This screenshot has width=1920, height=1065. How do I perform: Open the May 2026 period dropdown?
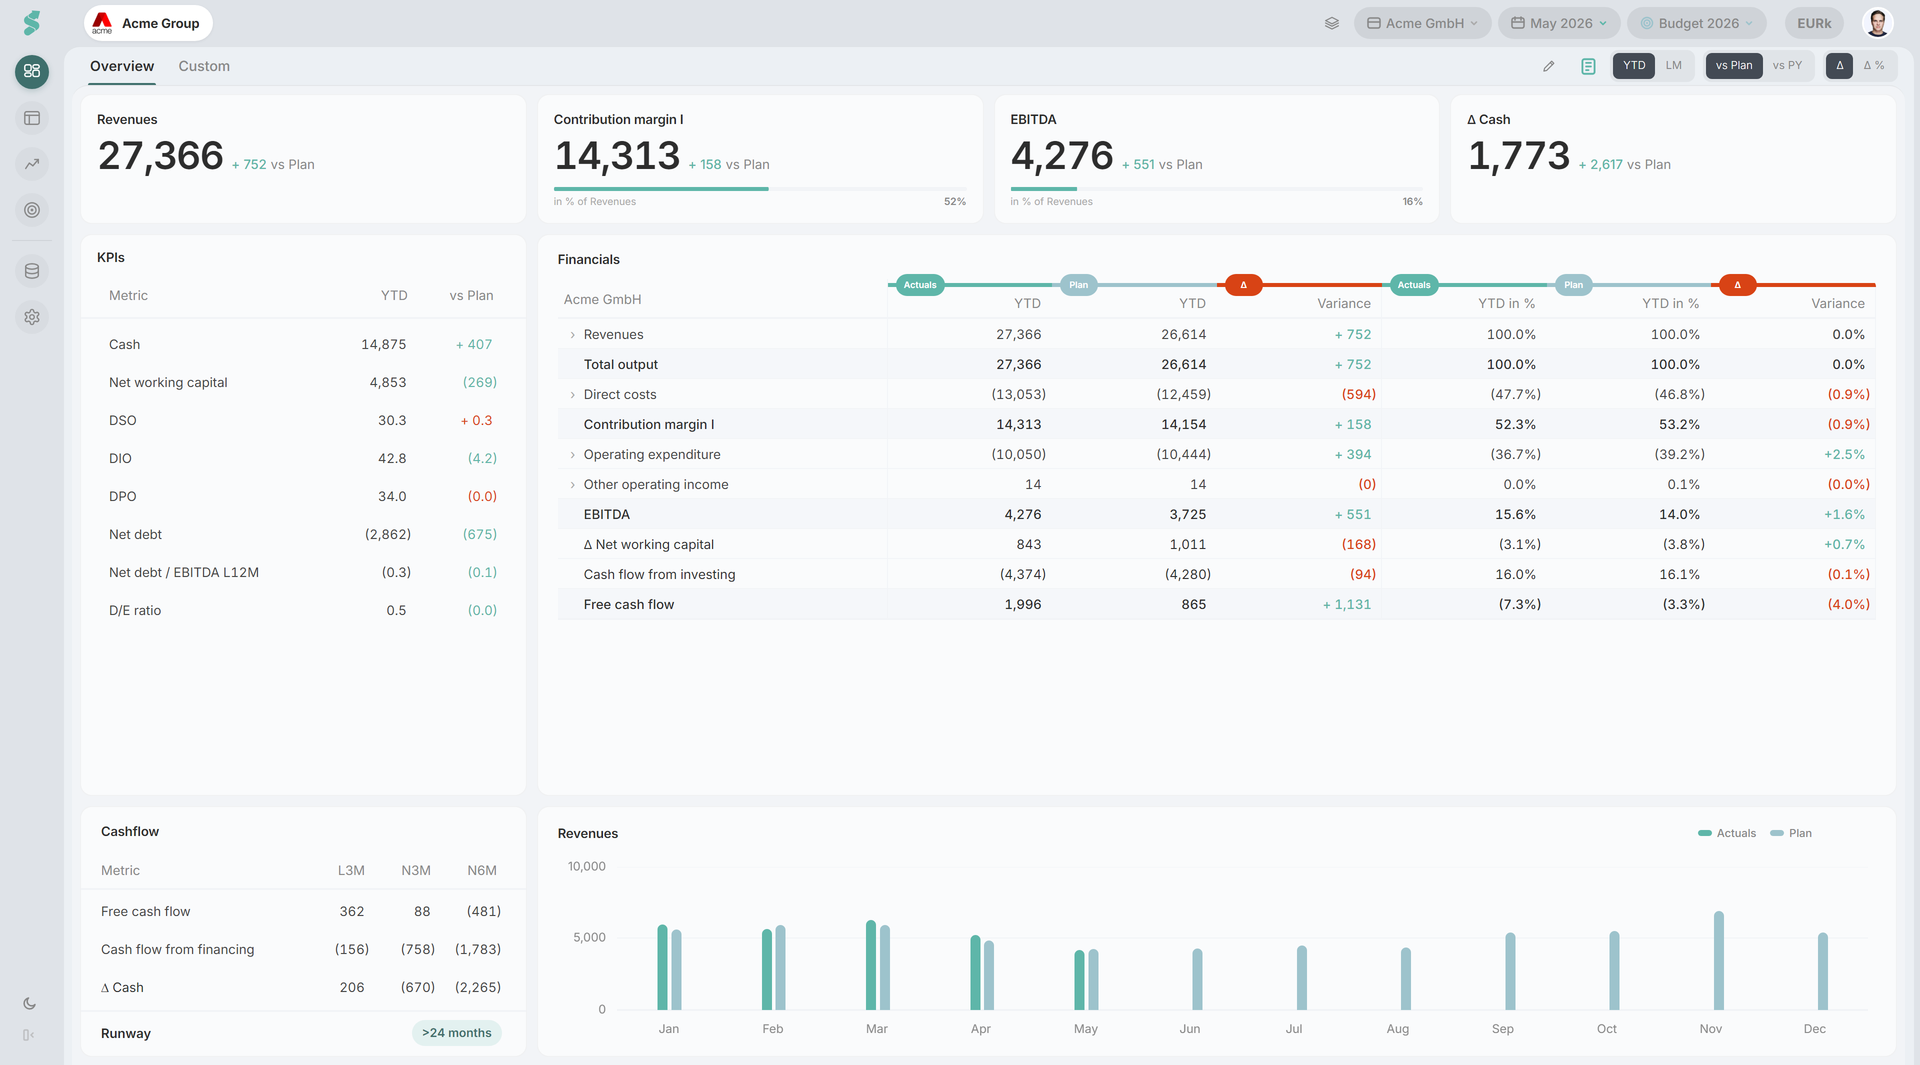click(x=1559, y=23)
